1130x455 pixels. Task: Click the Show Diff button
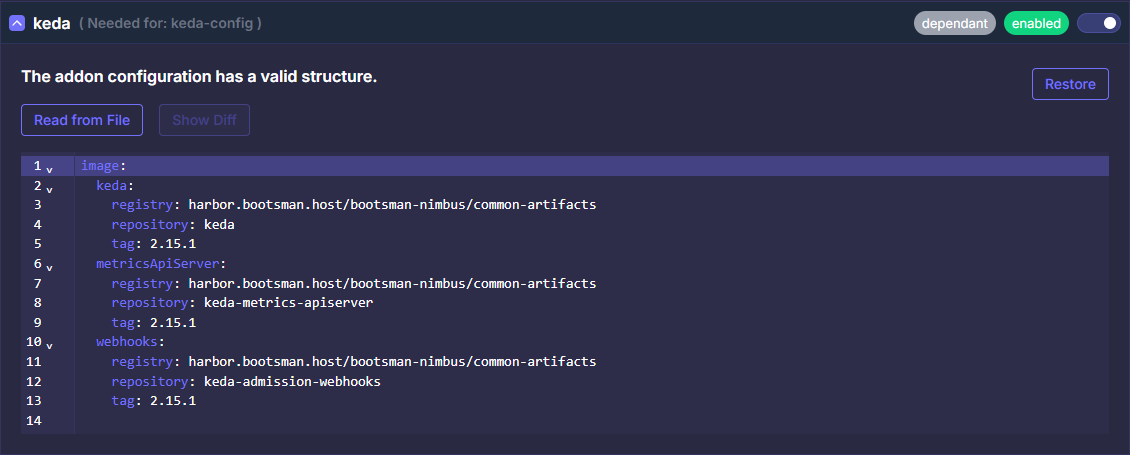click(204, 120)
